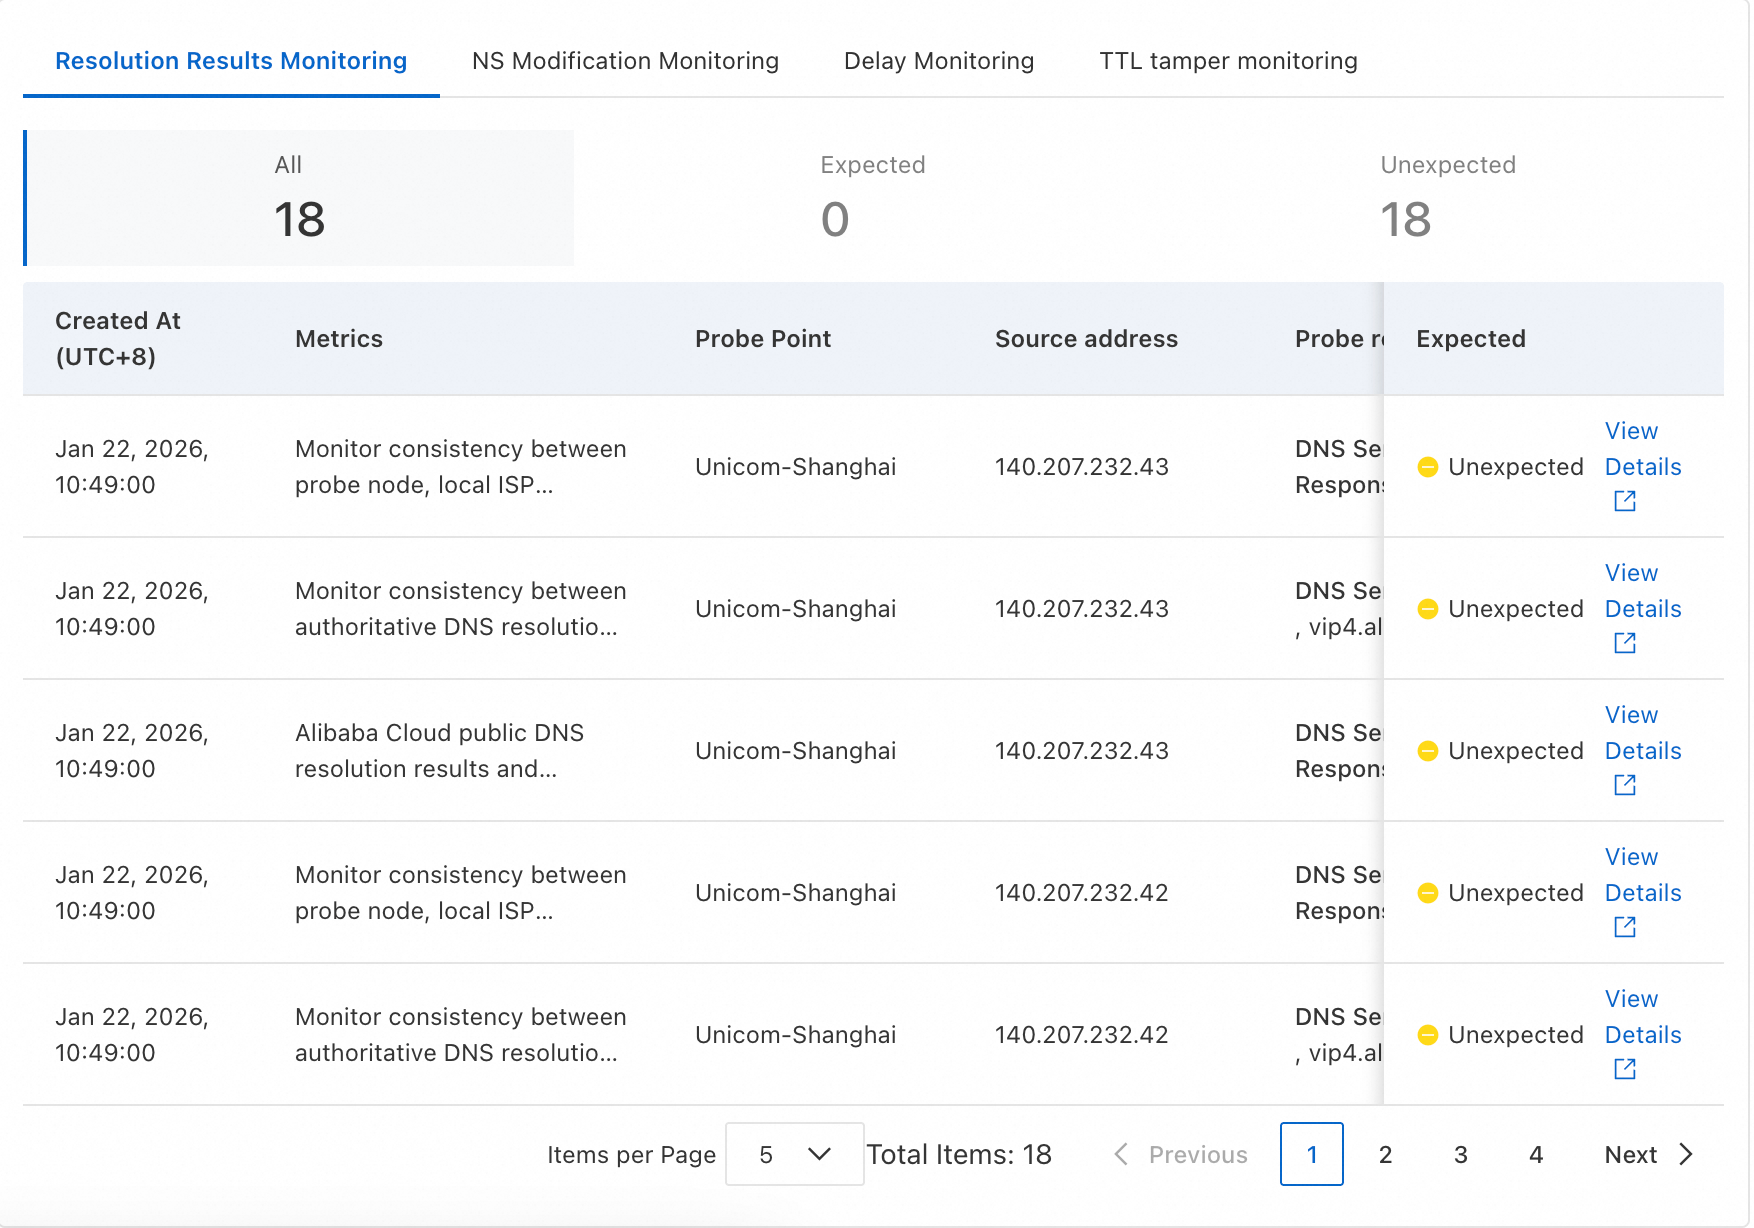Click external link icon in fourth row
This screenshot has width=1754, height=1228.
click(x=1624, y=927)
